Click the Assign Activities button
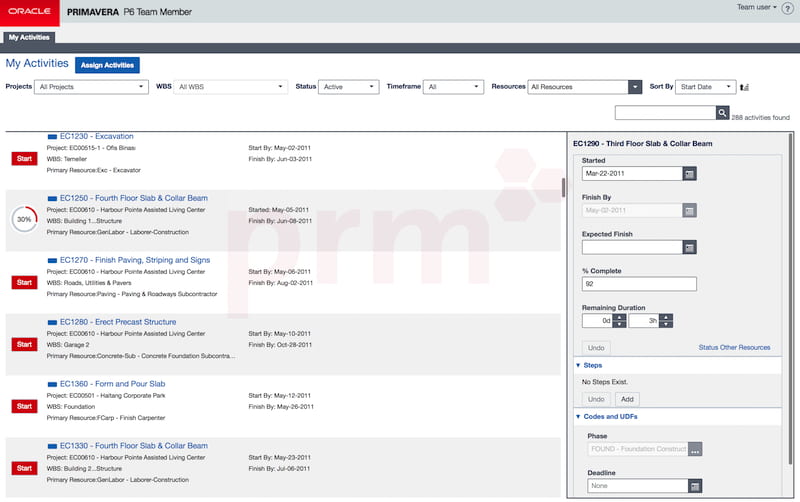The height and width of the screenshot is (502, 800). click(x=107, y=65)
